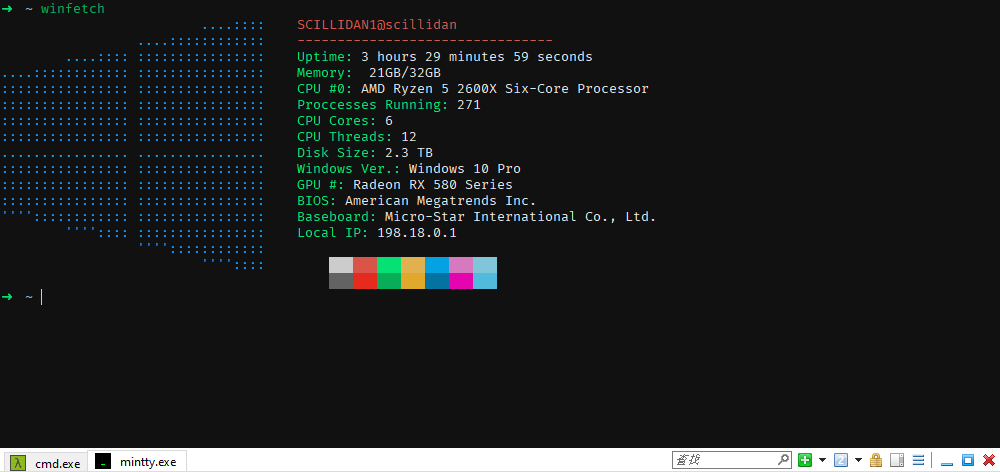Switch to the mintty.exe tab
1000x472 pixels.
137,462
